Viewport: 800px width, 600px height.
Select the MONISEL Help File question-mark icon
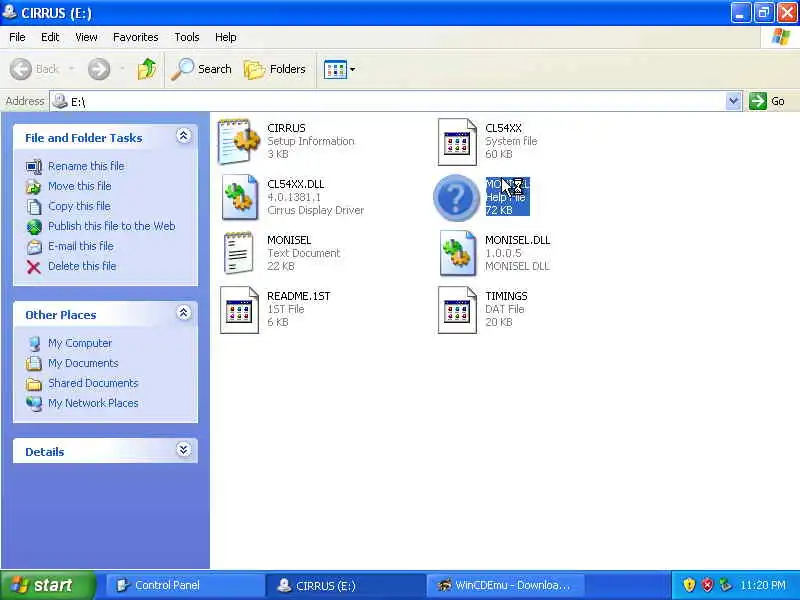tap(457, 197)
